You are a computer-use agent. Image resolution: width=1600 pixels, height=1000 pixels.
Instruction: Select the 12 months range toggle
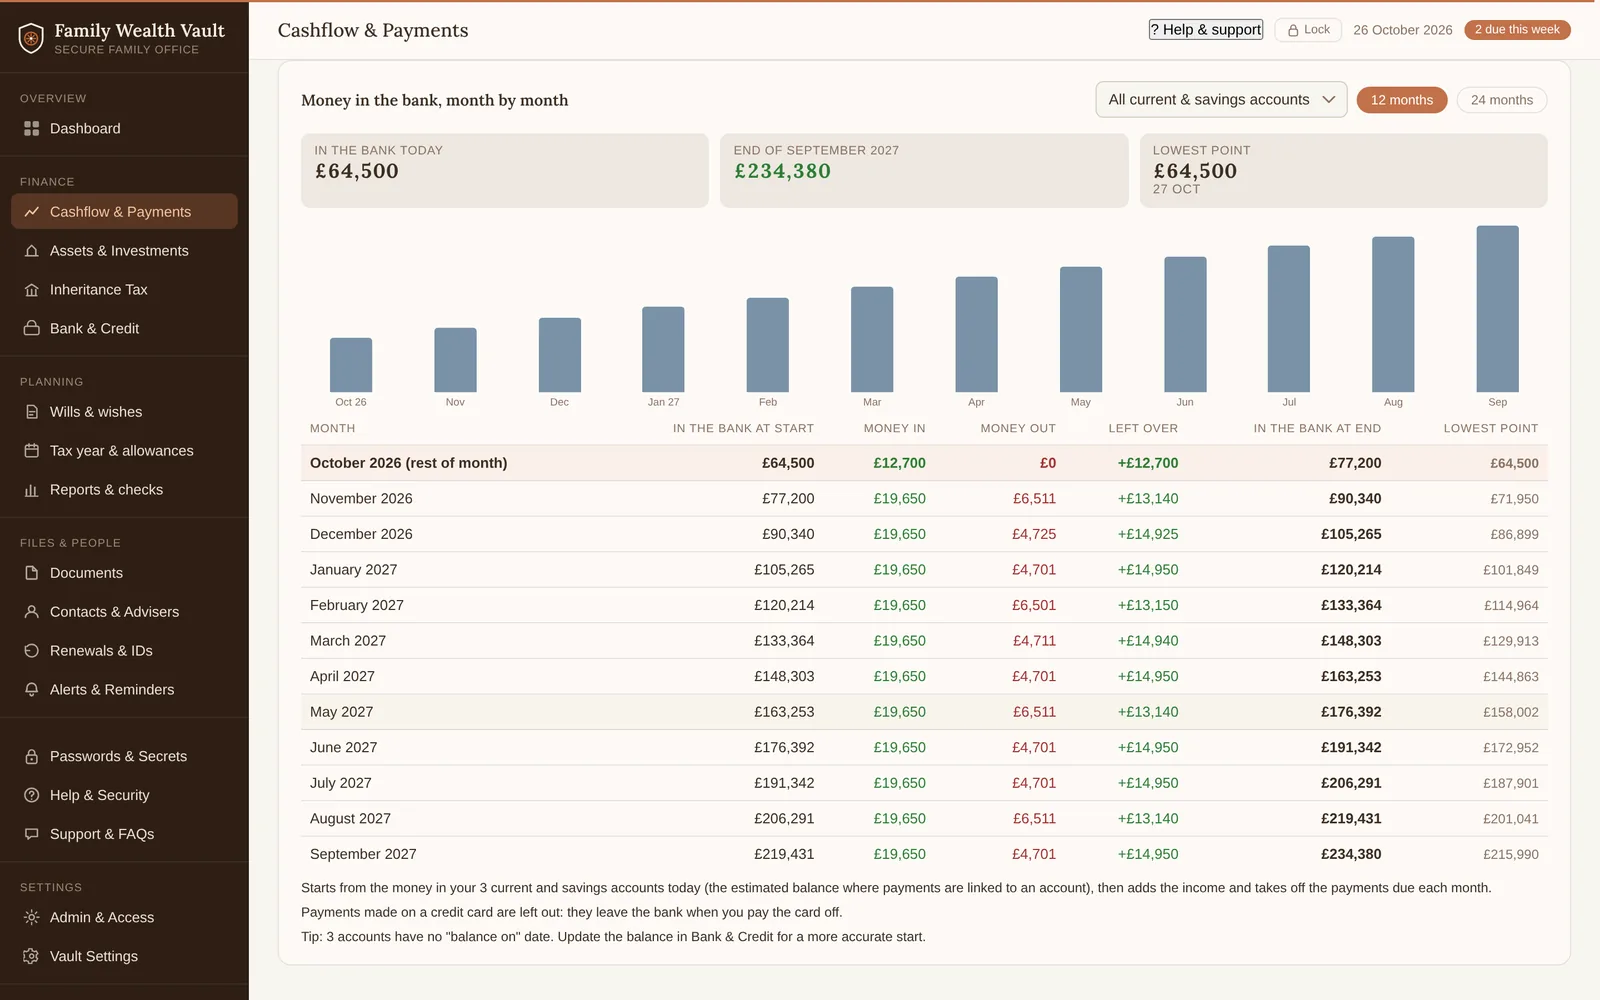1402,100
